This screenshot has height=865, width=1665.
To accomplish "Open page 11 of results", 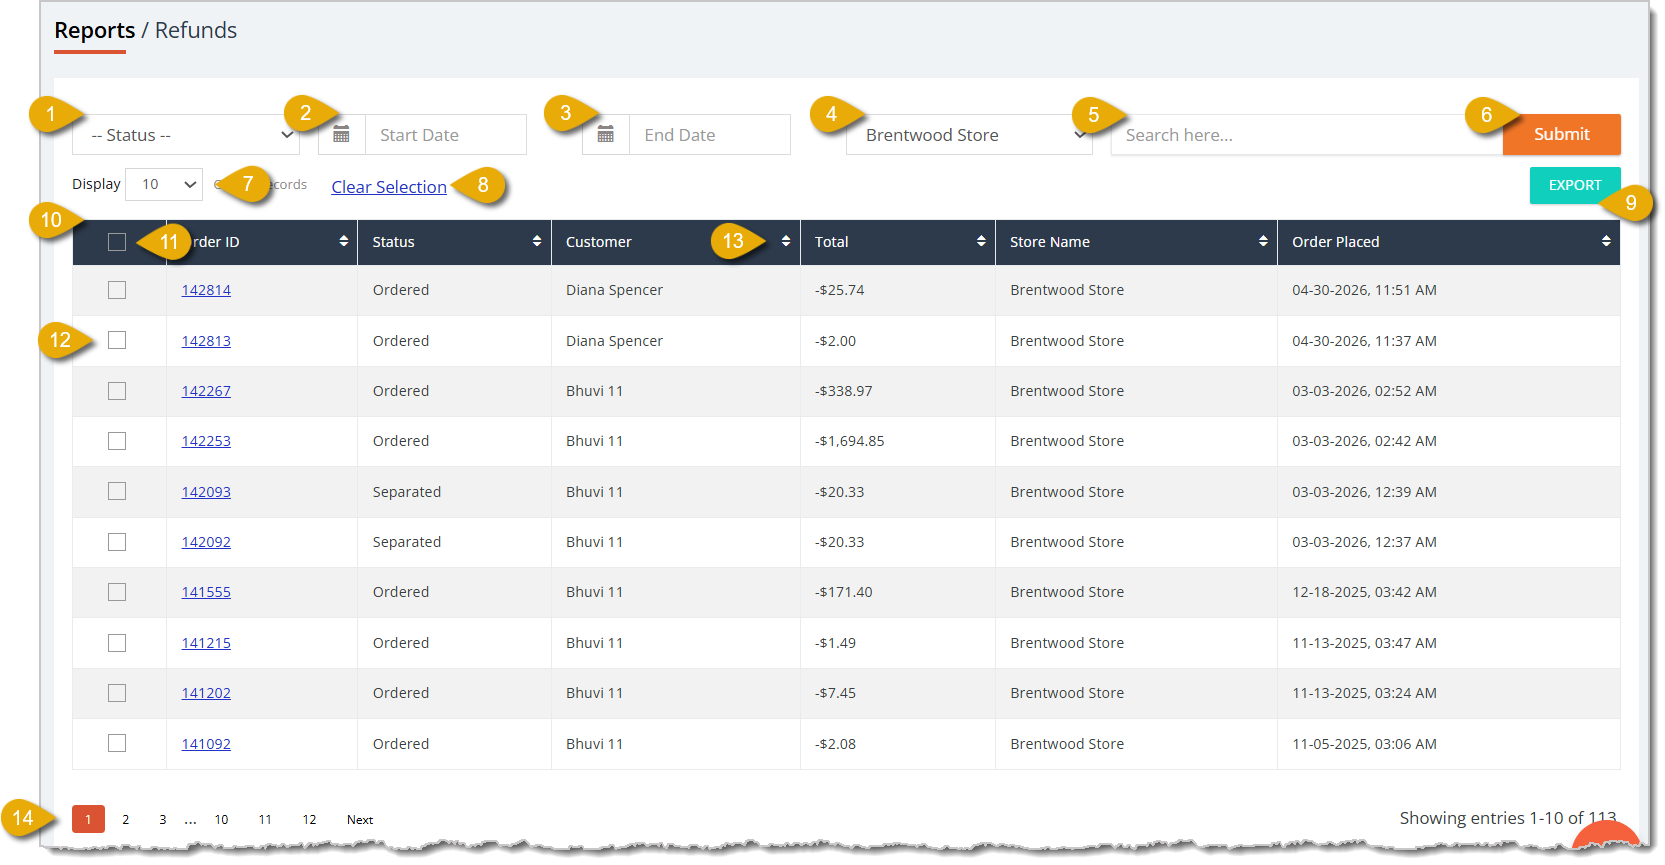I will [265, 820].
